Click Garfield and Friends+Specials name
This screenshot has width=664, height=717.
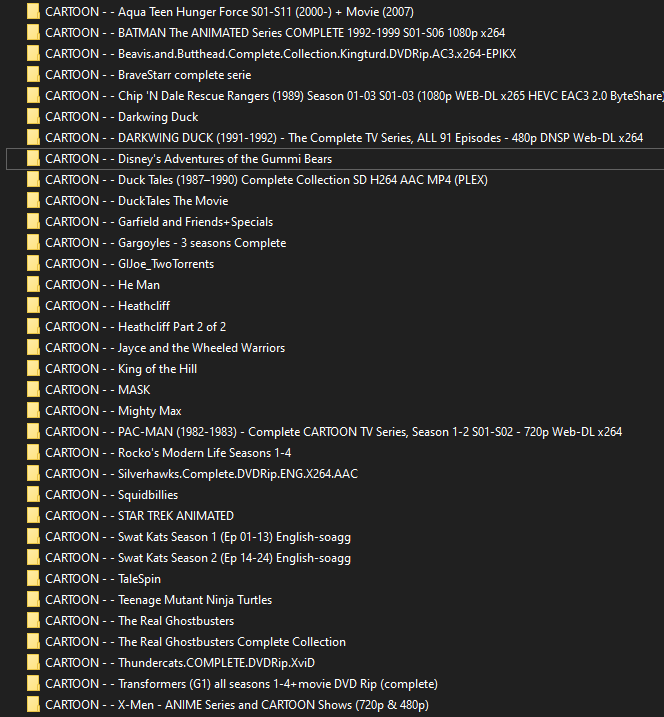coord(159,222)
